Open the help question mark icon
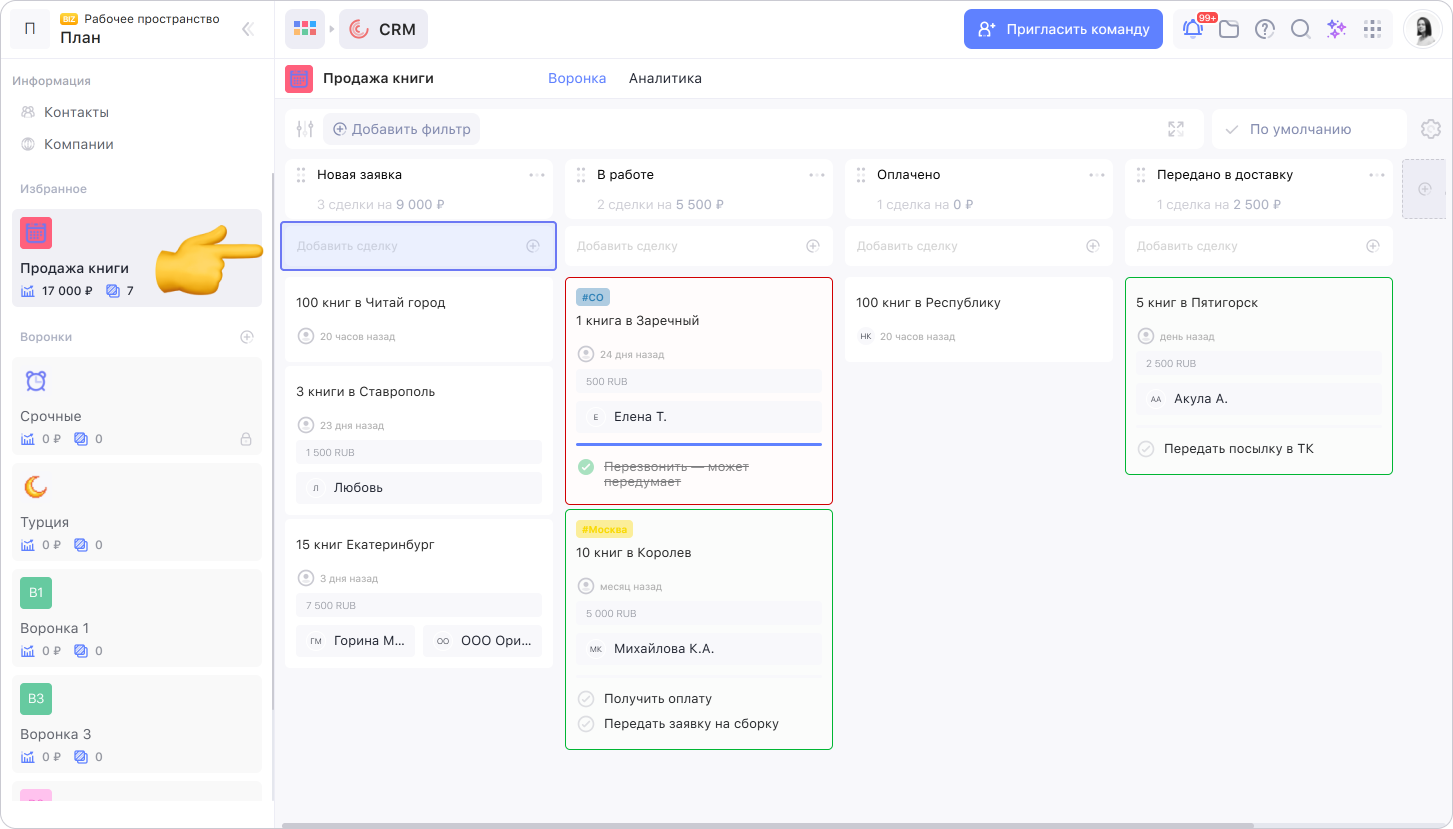This screenshot has width=1453, height=829. pyautogui.click(x=1265, y=29)
